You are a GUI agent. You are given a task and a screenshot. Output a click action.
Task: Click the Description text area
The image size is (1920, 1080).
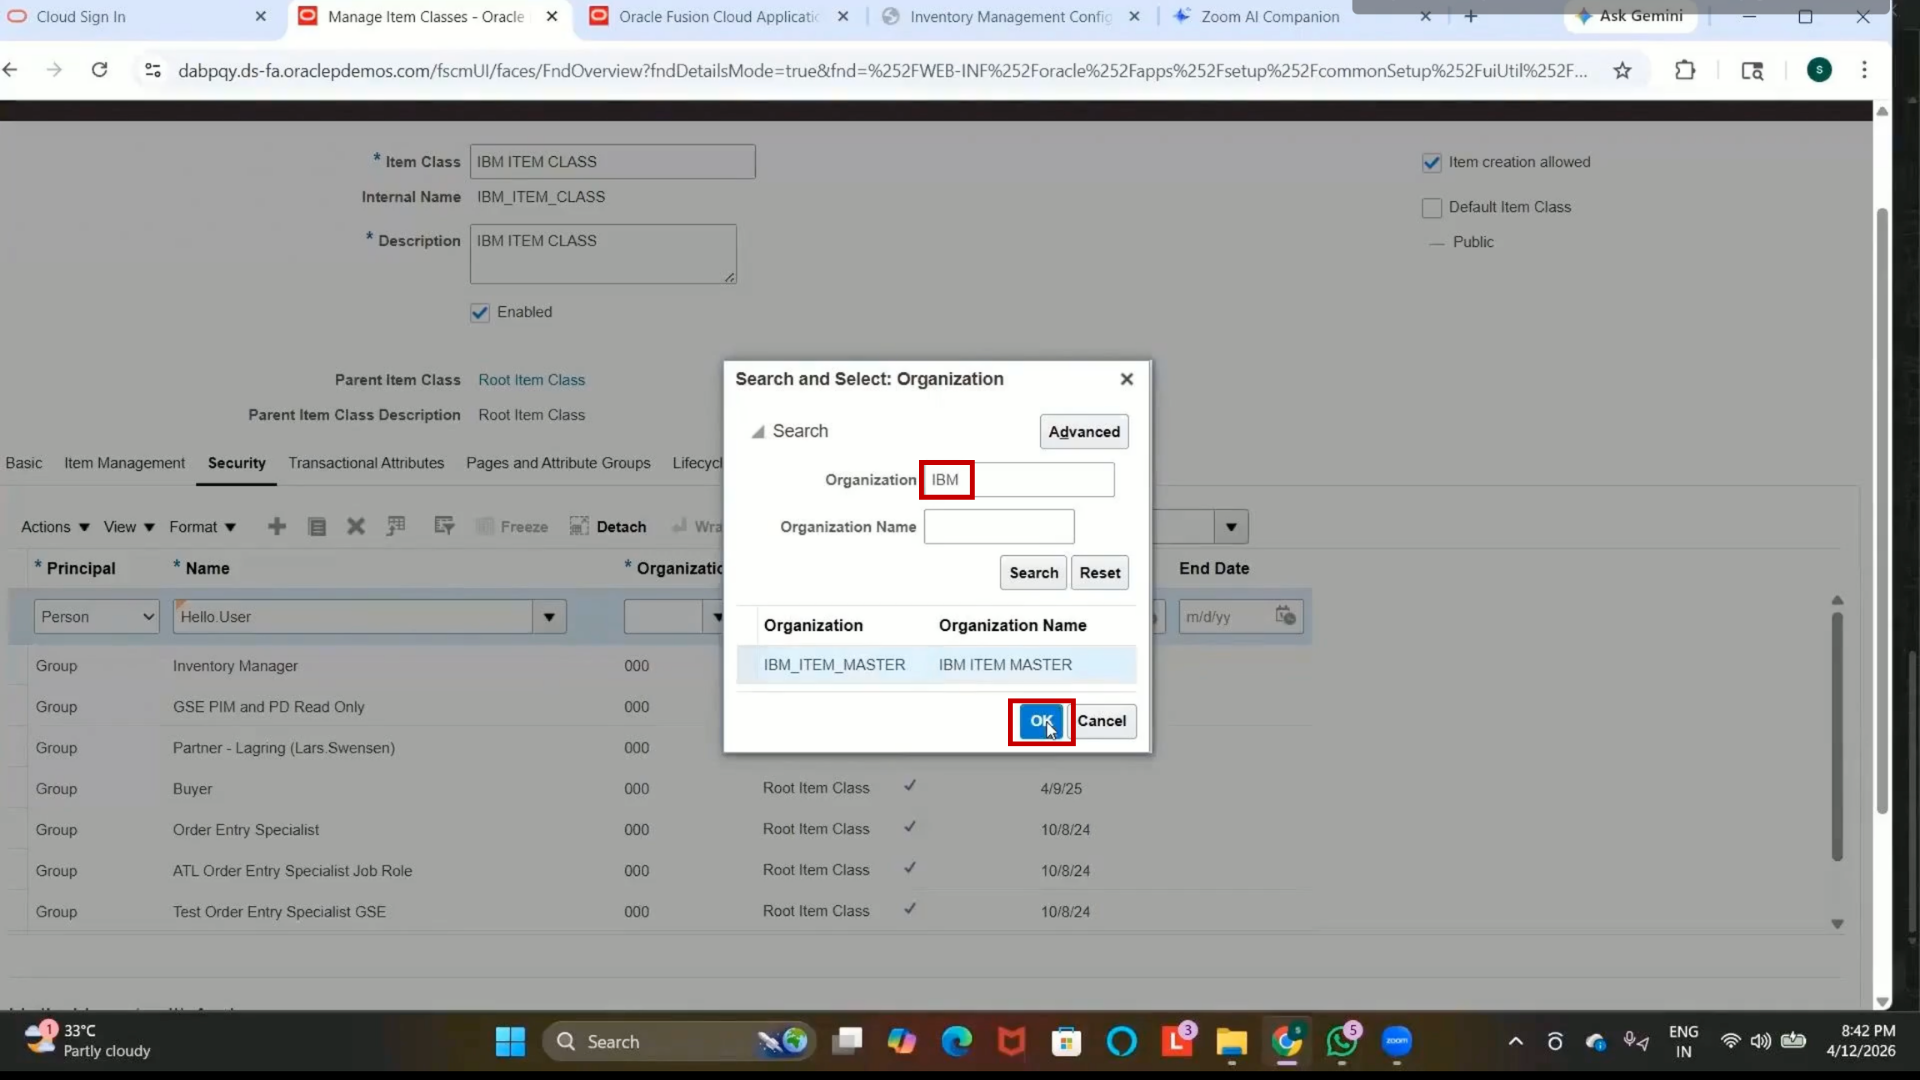pyautogui.click(x=603, y=254)
